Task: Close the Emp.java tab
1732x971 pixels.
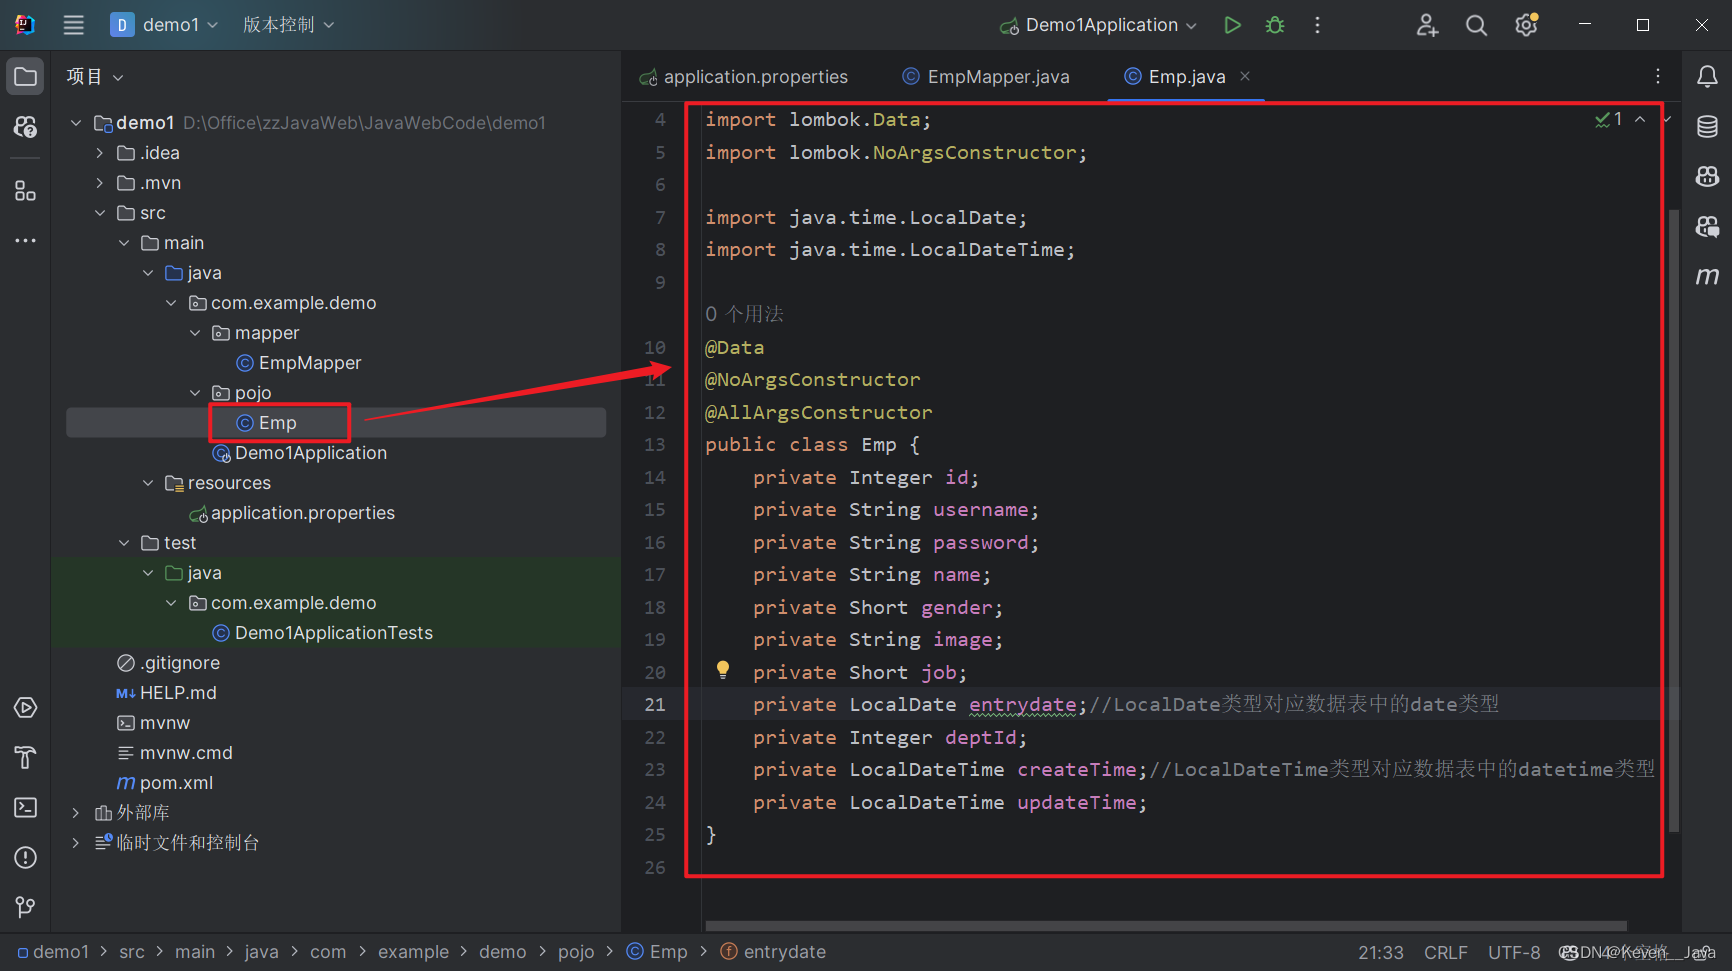Action: pyautogui.click(x=1245, y=76)
